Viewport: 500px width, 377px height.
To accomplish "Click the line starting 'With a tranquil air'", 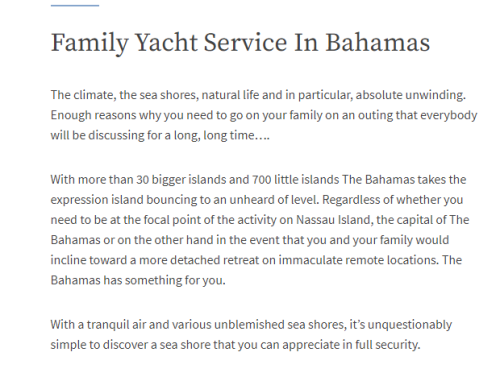I will click(x=251, y=325).
